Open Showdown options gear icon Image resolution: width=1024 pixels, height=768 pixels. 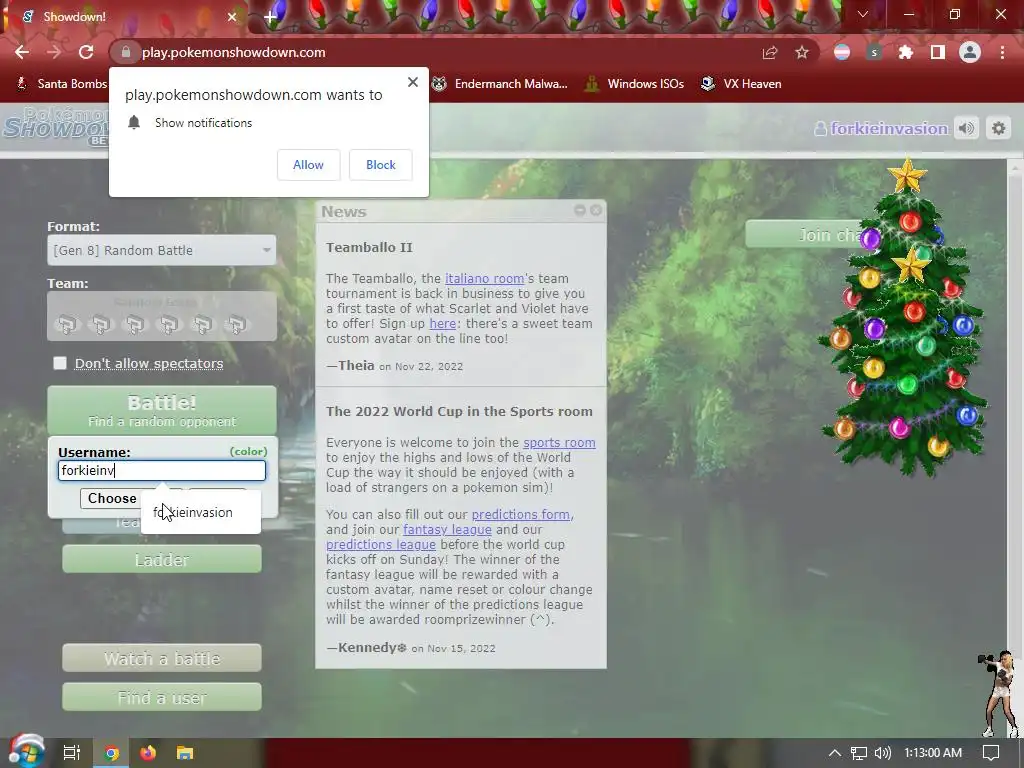click(999, 129)
